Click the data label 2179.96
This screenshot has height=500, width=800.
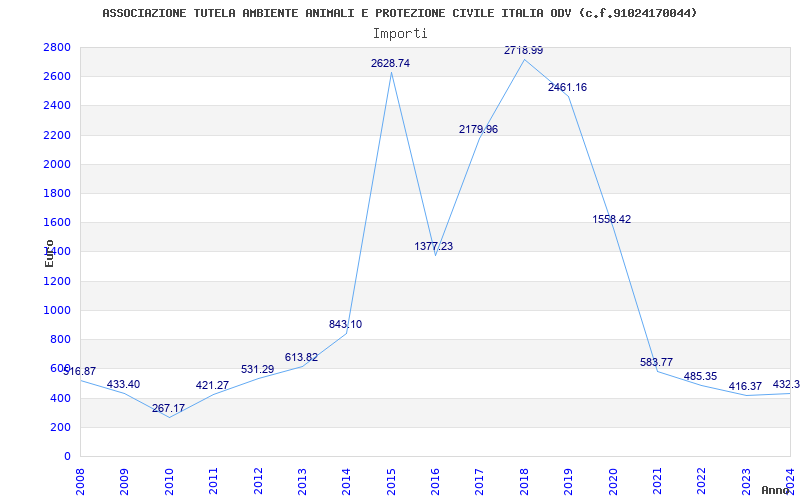(x=478, y=129)
